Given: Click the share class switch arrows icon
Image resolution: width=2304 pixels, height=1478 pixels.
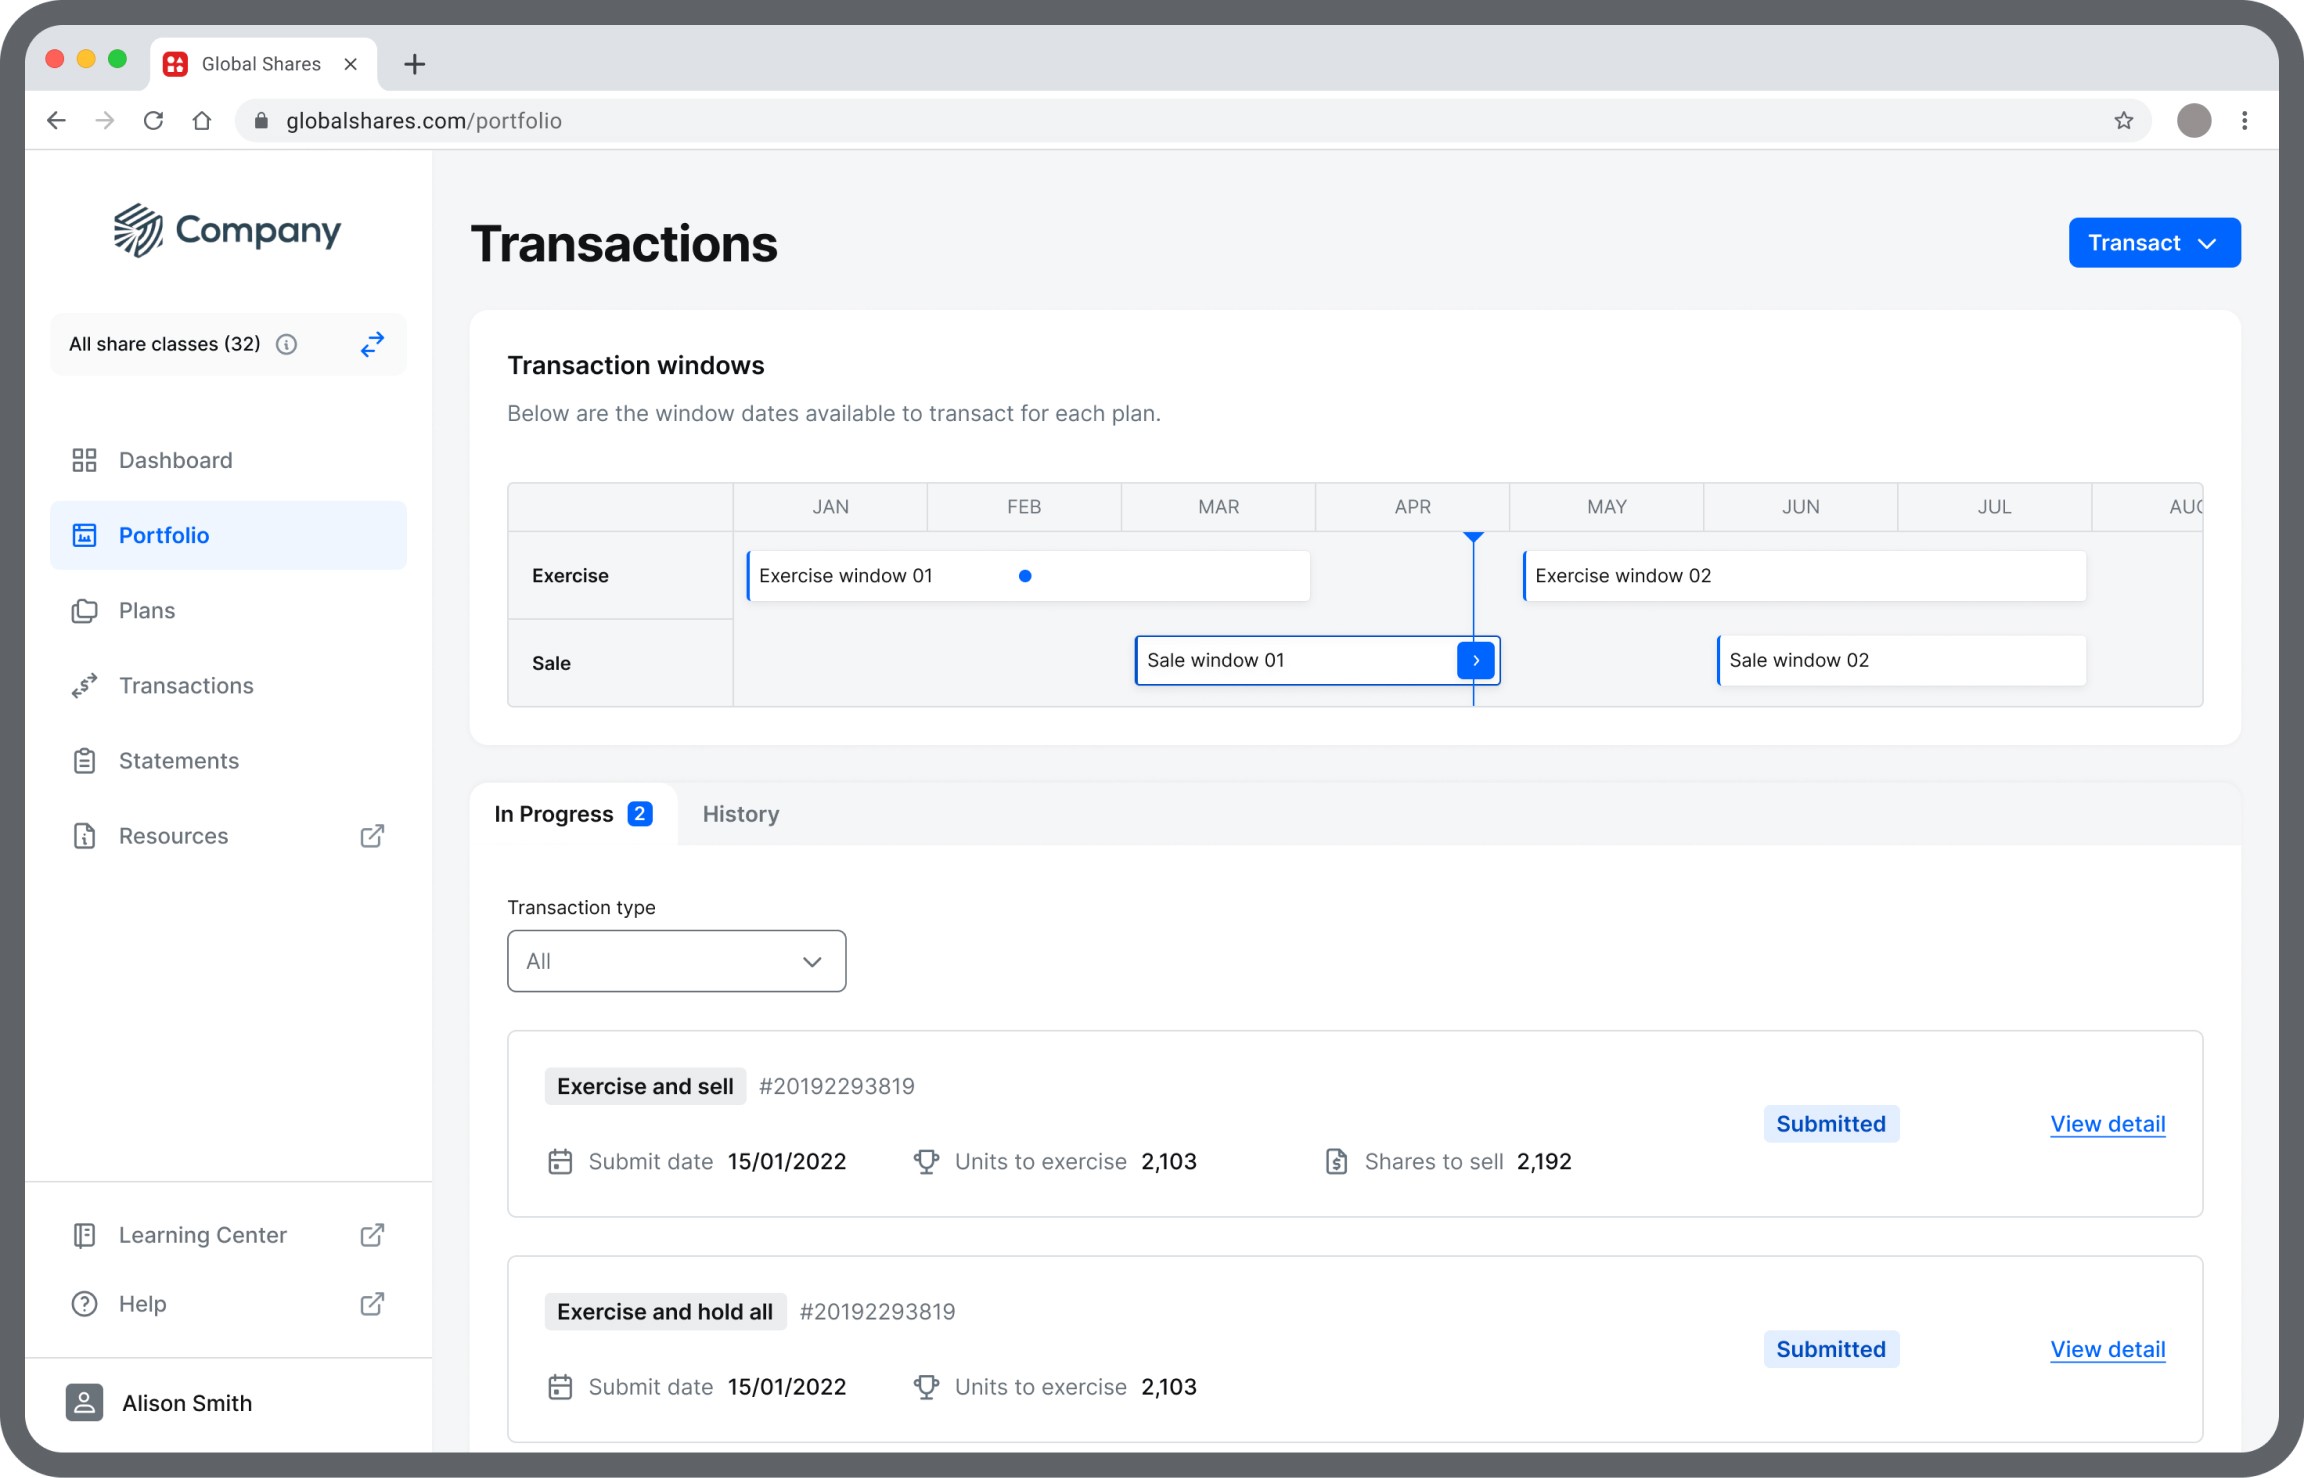Looking at the screenshot, I should [x=372, y=344].
